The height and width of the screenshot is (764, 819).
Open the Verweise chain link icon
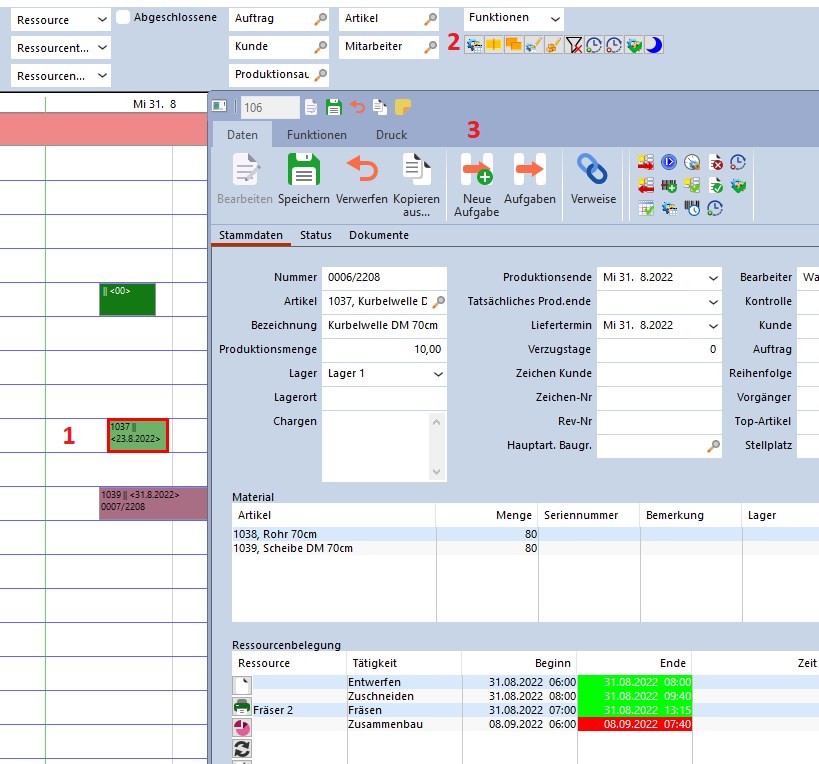point(593,170)
